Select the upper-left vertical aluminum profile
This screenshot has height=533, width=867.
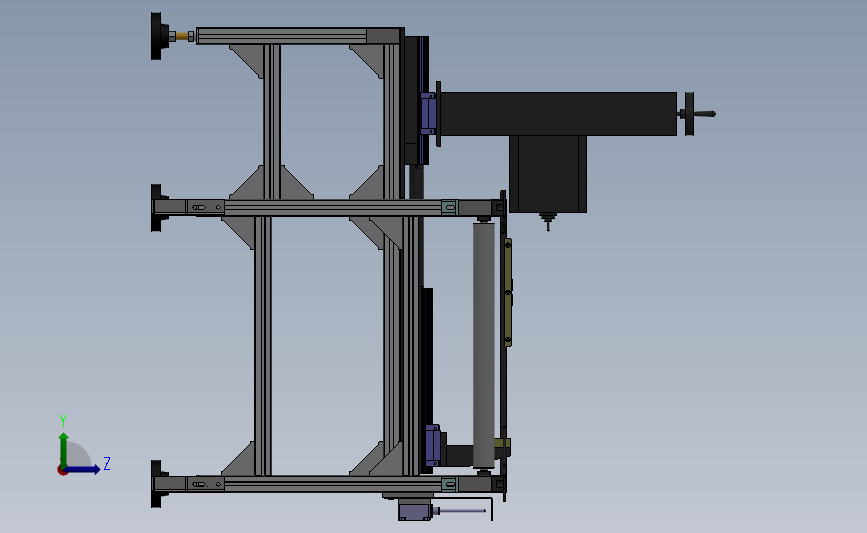pyautogui.click(x=272, y=122)
